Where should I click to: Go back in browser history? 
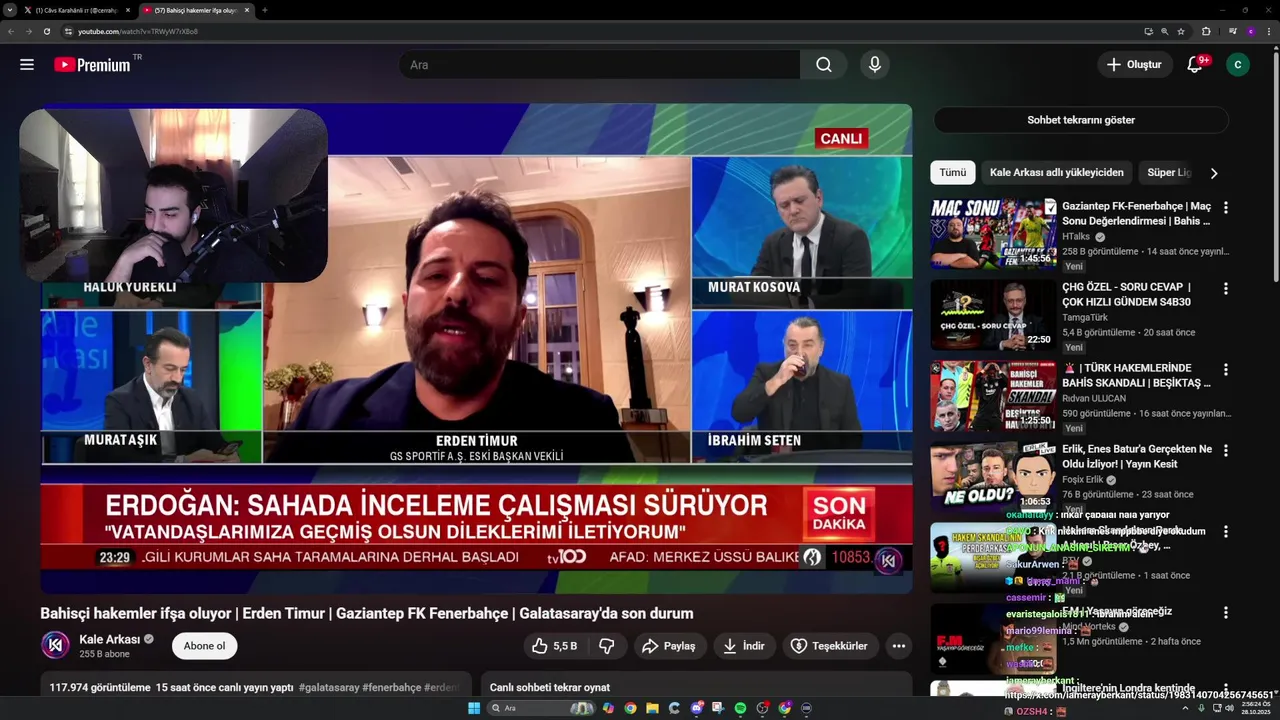coord(11,31)
